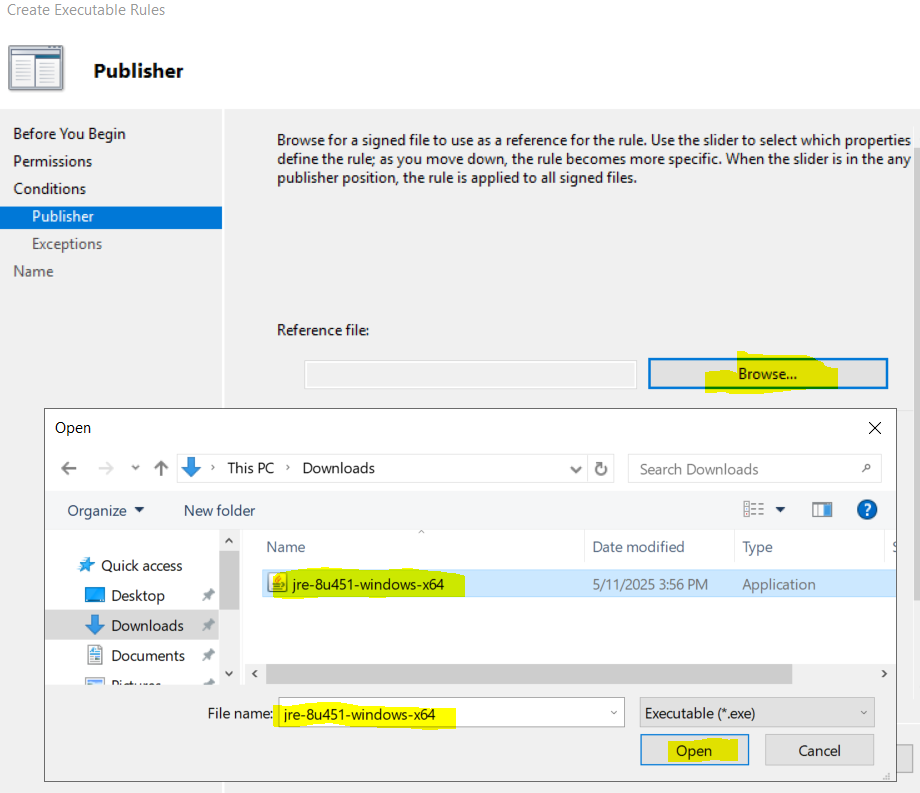This screenshot has height=793, width=920.
Task: Open the recent locations chevron
Action: pyautogui.click(x=136, y=468)
